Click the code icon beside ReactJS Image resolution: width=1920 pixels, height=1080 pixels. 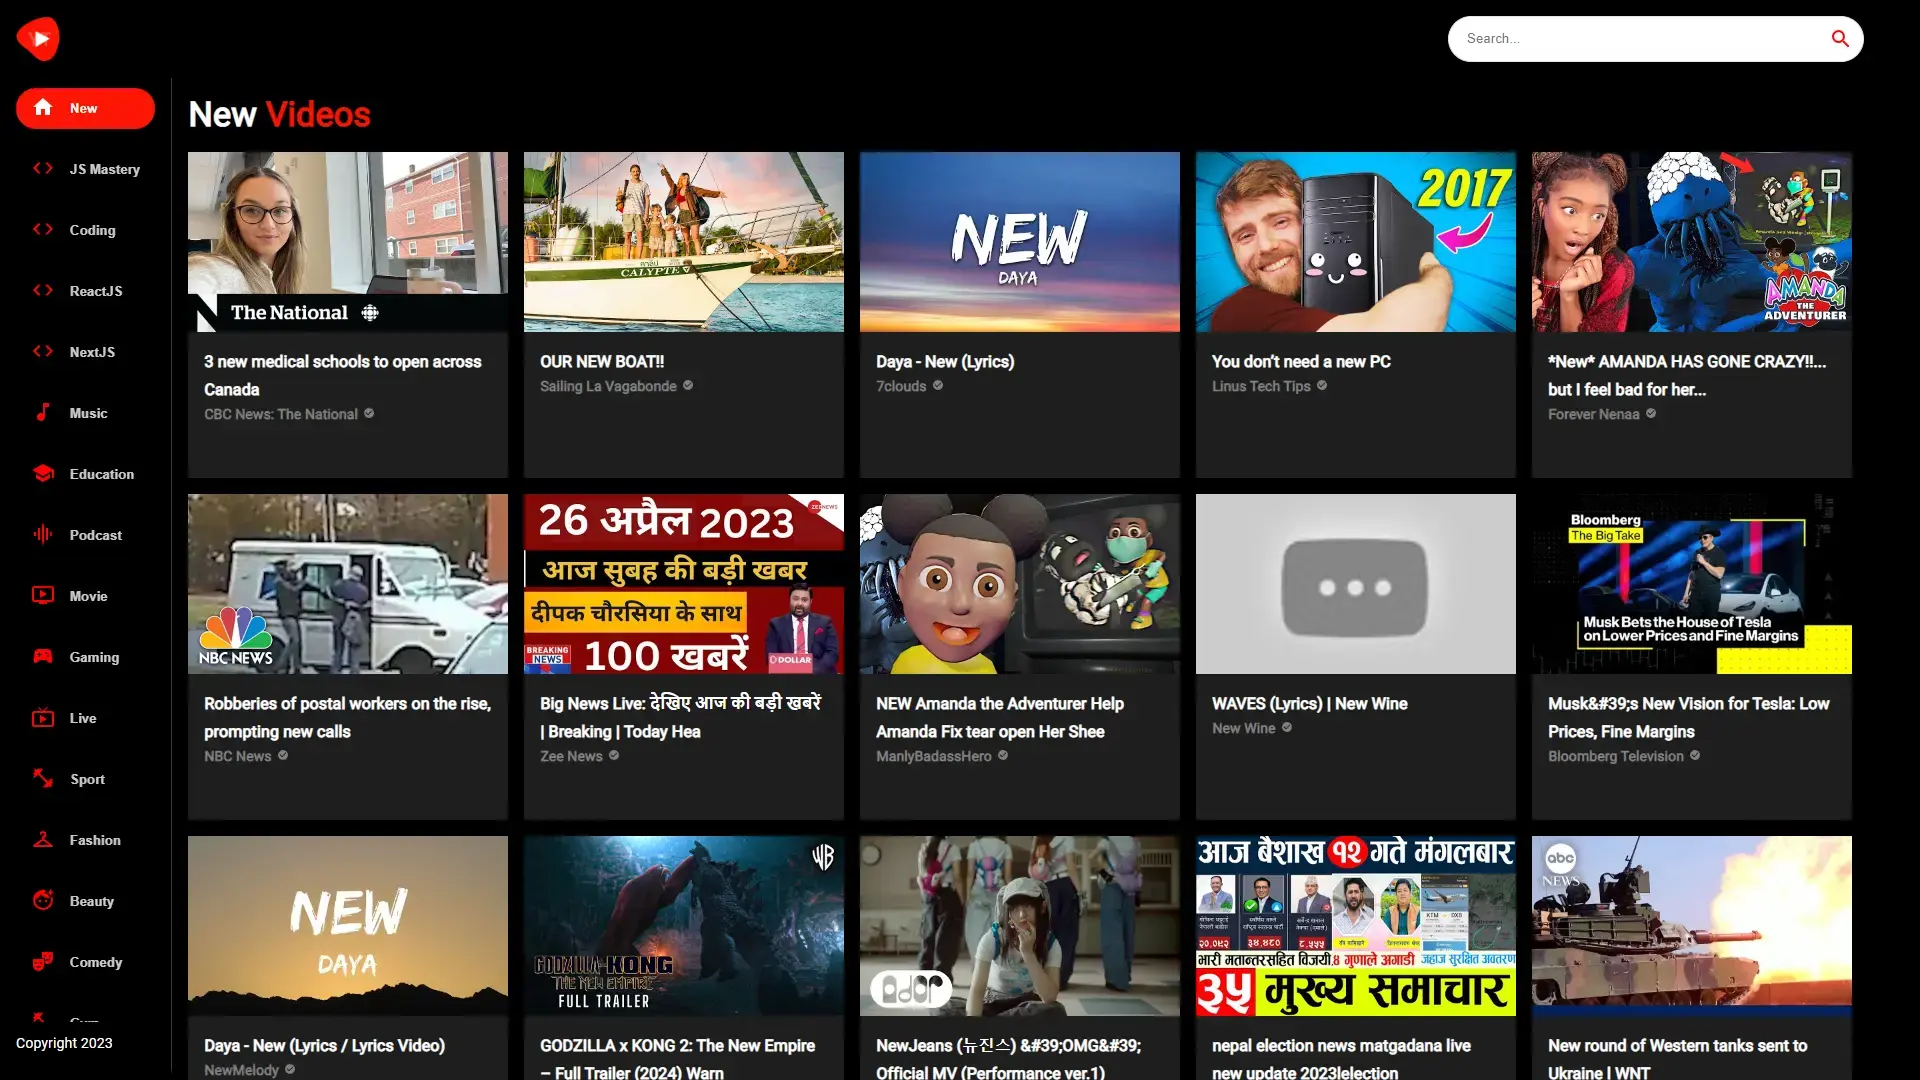(43, 290)
